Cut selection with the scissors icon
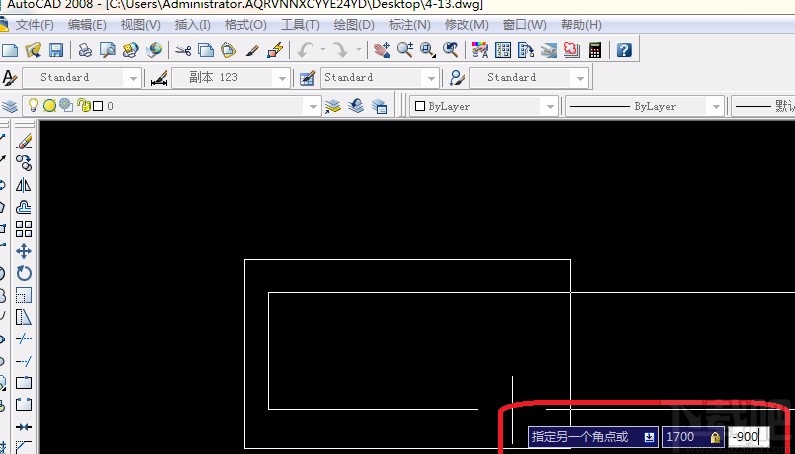Screen dimensions: 795x454 (x=183, y=50)
